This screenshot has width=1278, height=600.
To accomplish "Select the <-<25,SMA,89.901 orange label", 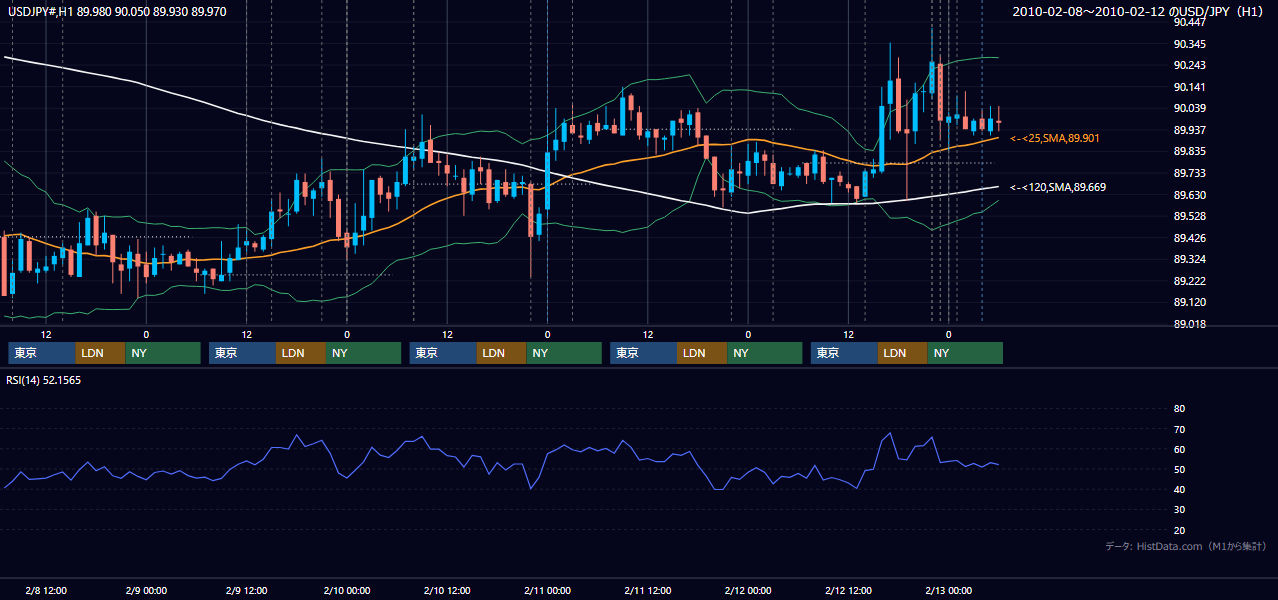I will pos(1055,138).
